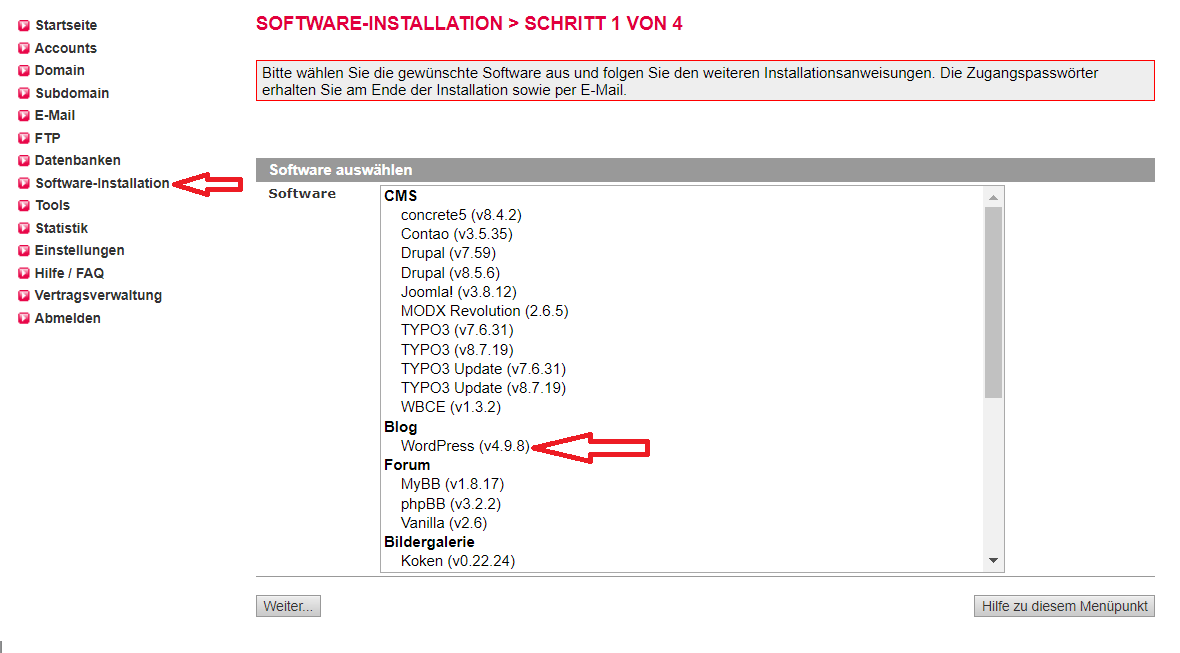Screen dimensions: 1180x653
Task: Click the Blog group heading
Action: pos(400,427)
